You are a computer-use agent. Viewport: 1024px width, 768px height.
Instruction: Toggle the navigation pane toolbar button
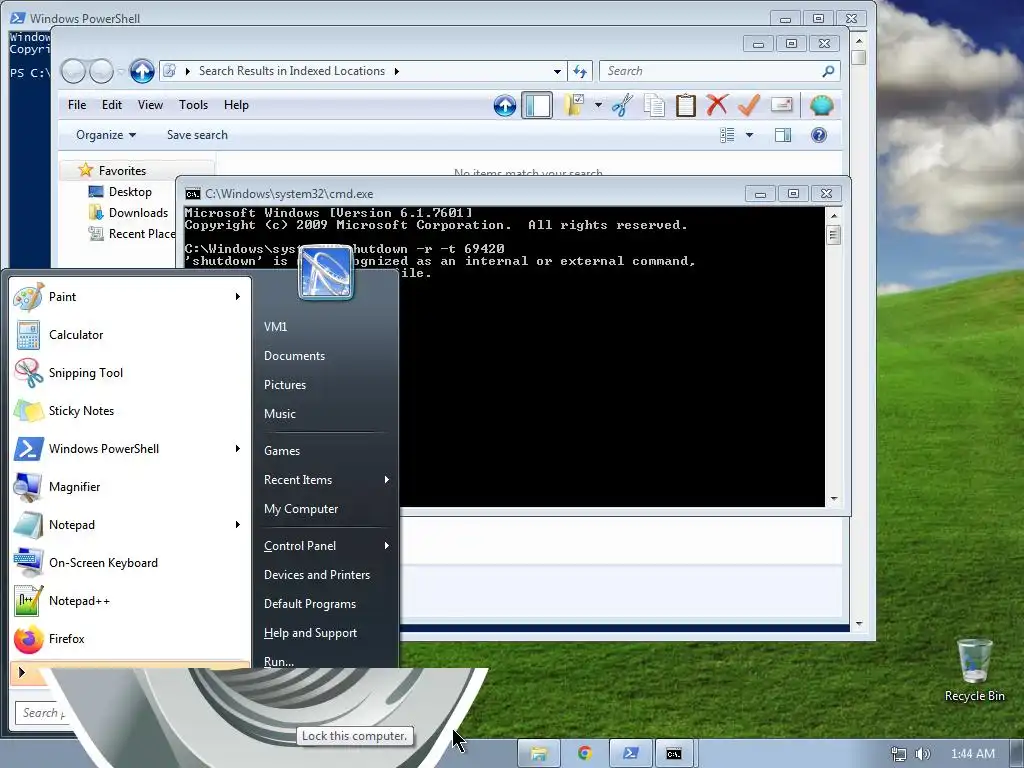(537, 105)
